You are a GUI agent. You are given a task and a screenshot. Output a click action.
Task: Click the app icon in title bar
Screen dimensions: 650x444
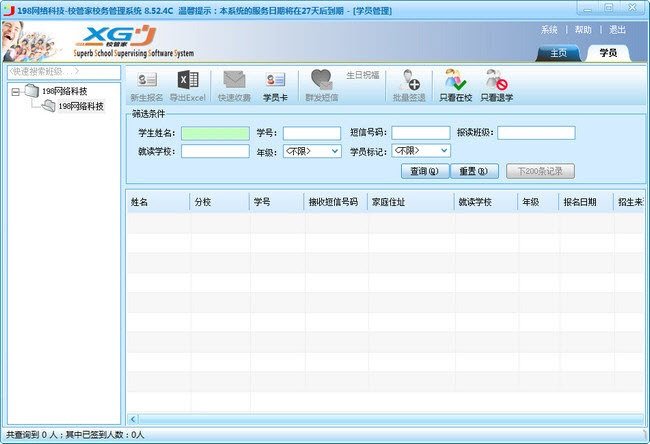click(8, 10)
